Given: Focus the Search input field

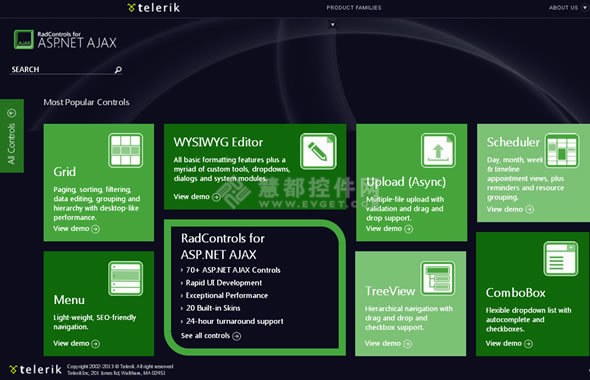Looking at the screenshot, I should point(66,70).
